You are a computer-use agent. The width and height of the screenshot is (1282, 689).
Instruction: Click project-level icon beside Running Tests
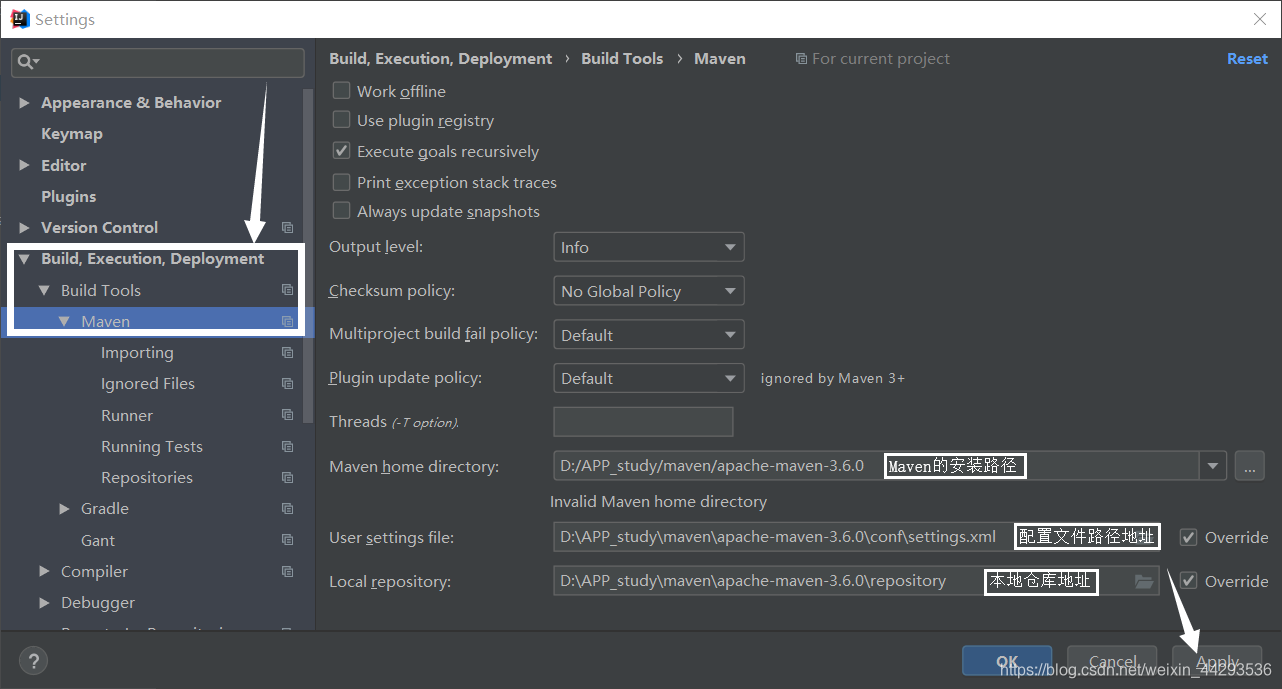tap(287, 447)
